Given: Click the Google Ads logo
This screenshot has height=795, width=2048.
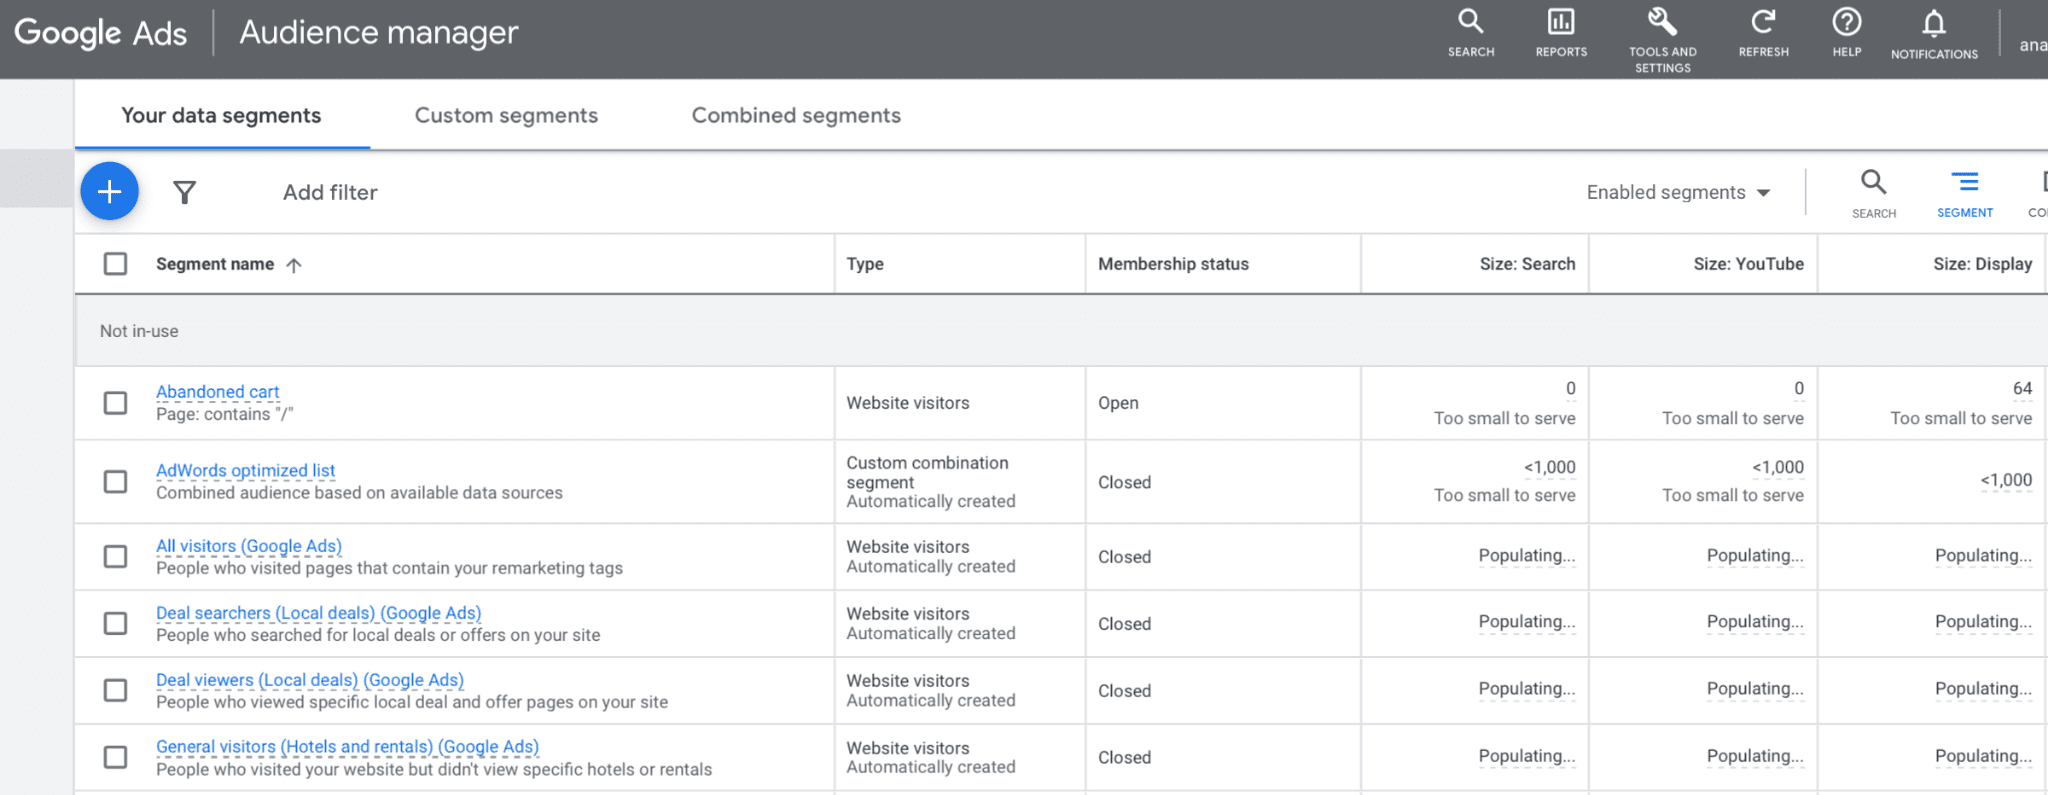Looking at the screenshot, I should click(100, 33).
